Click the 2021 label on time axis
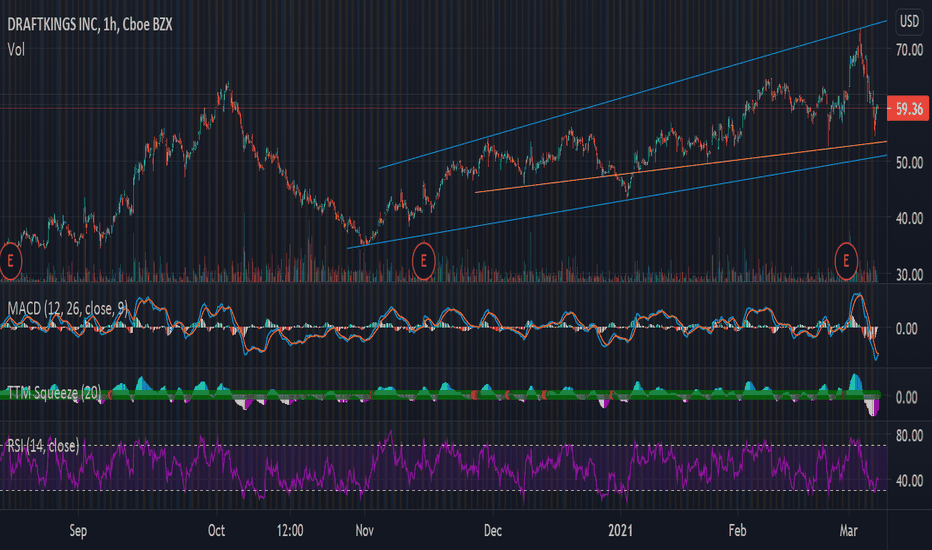932x550 pixels. (621, 530)
